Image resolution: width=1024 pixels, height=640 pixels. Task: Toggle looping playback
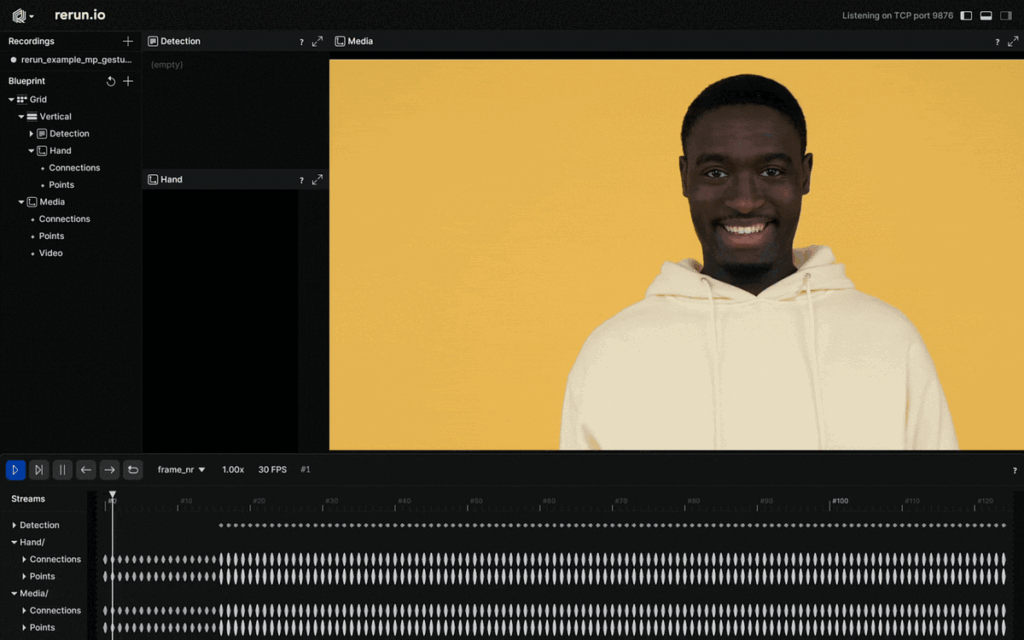(133, 470)
